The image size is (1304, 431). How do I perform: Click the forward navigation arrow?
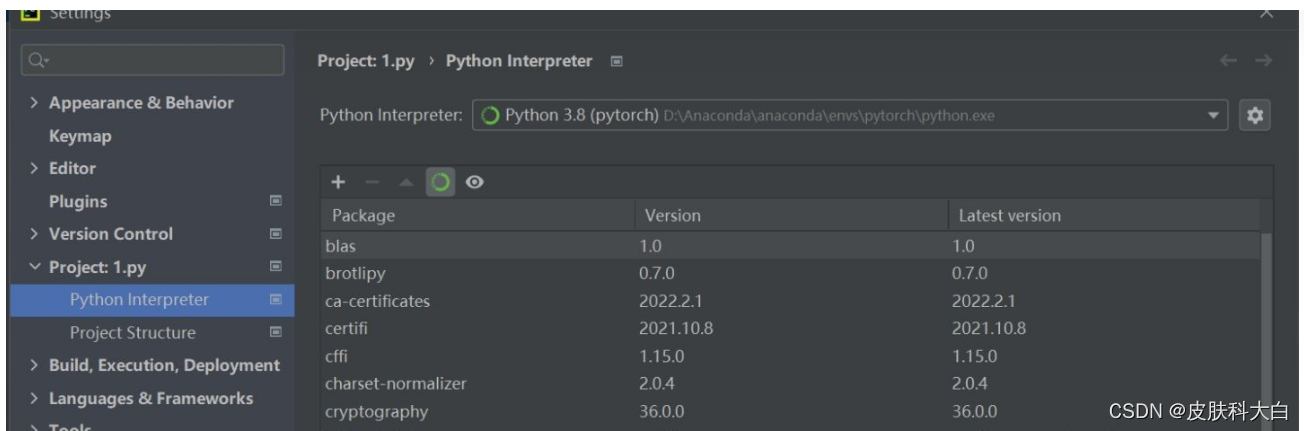click(x=1263, y=62)
